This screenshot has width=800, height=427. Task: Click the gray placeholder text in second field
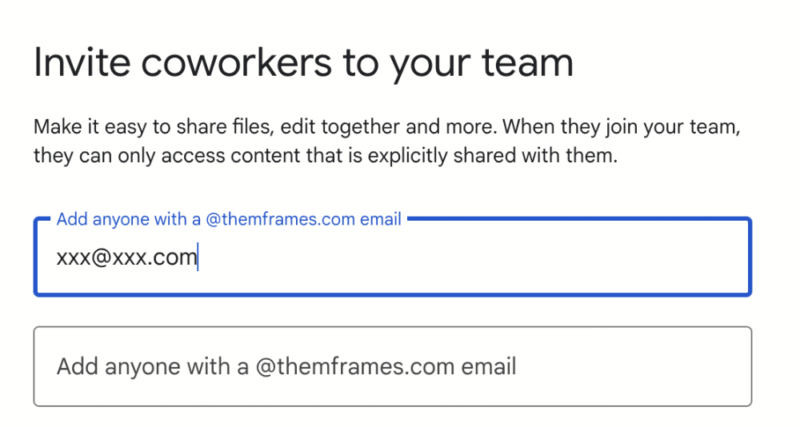coord(286,366)
